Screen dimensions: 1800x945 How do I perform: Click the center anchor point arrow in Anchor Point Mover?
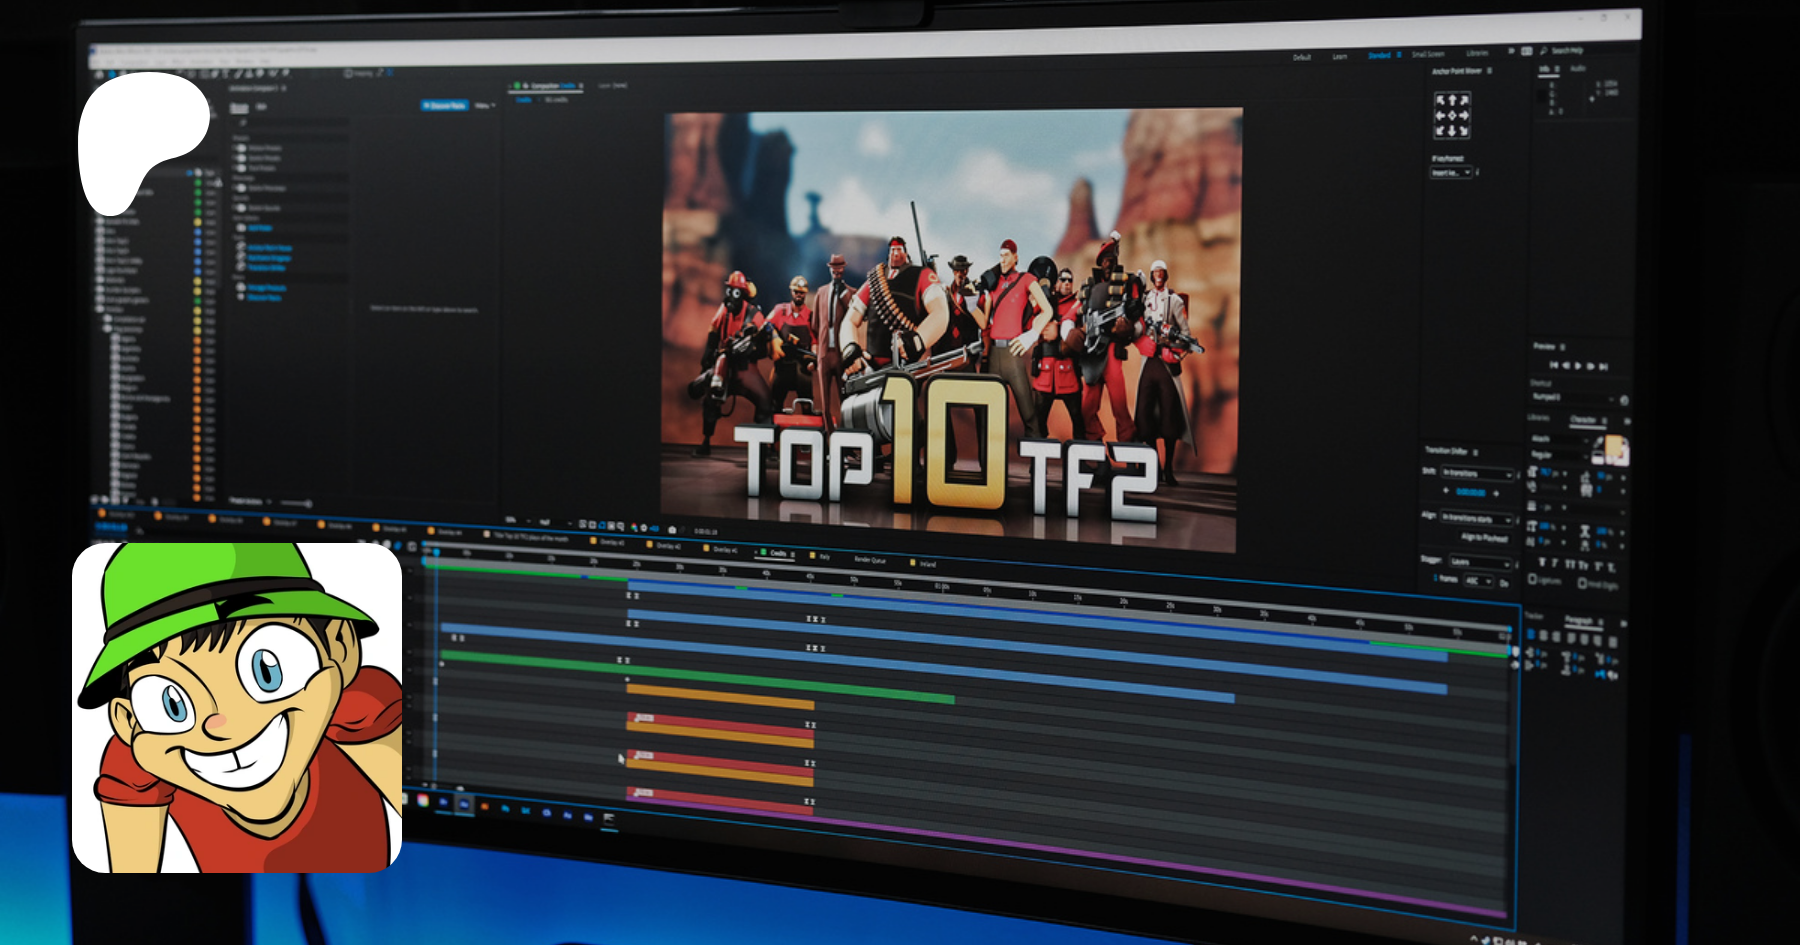[x=1452, y=115]
